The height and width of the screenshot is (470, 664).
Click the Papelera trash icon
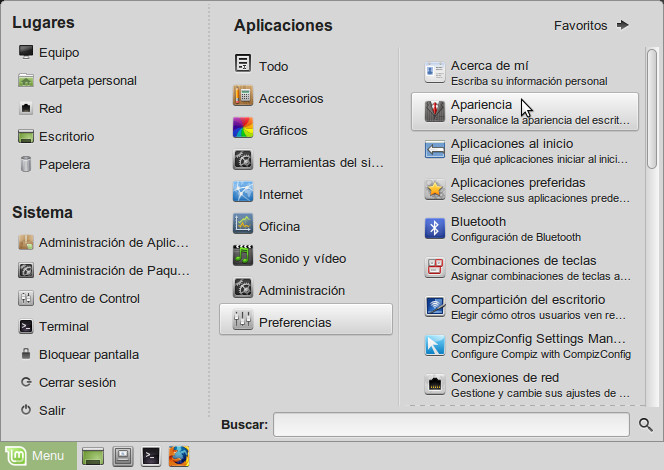pyautogui.click(x=26, y=164)
